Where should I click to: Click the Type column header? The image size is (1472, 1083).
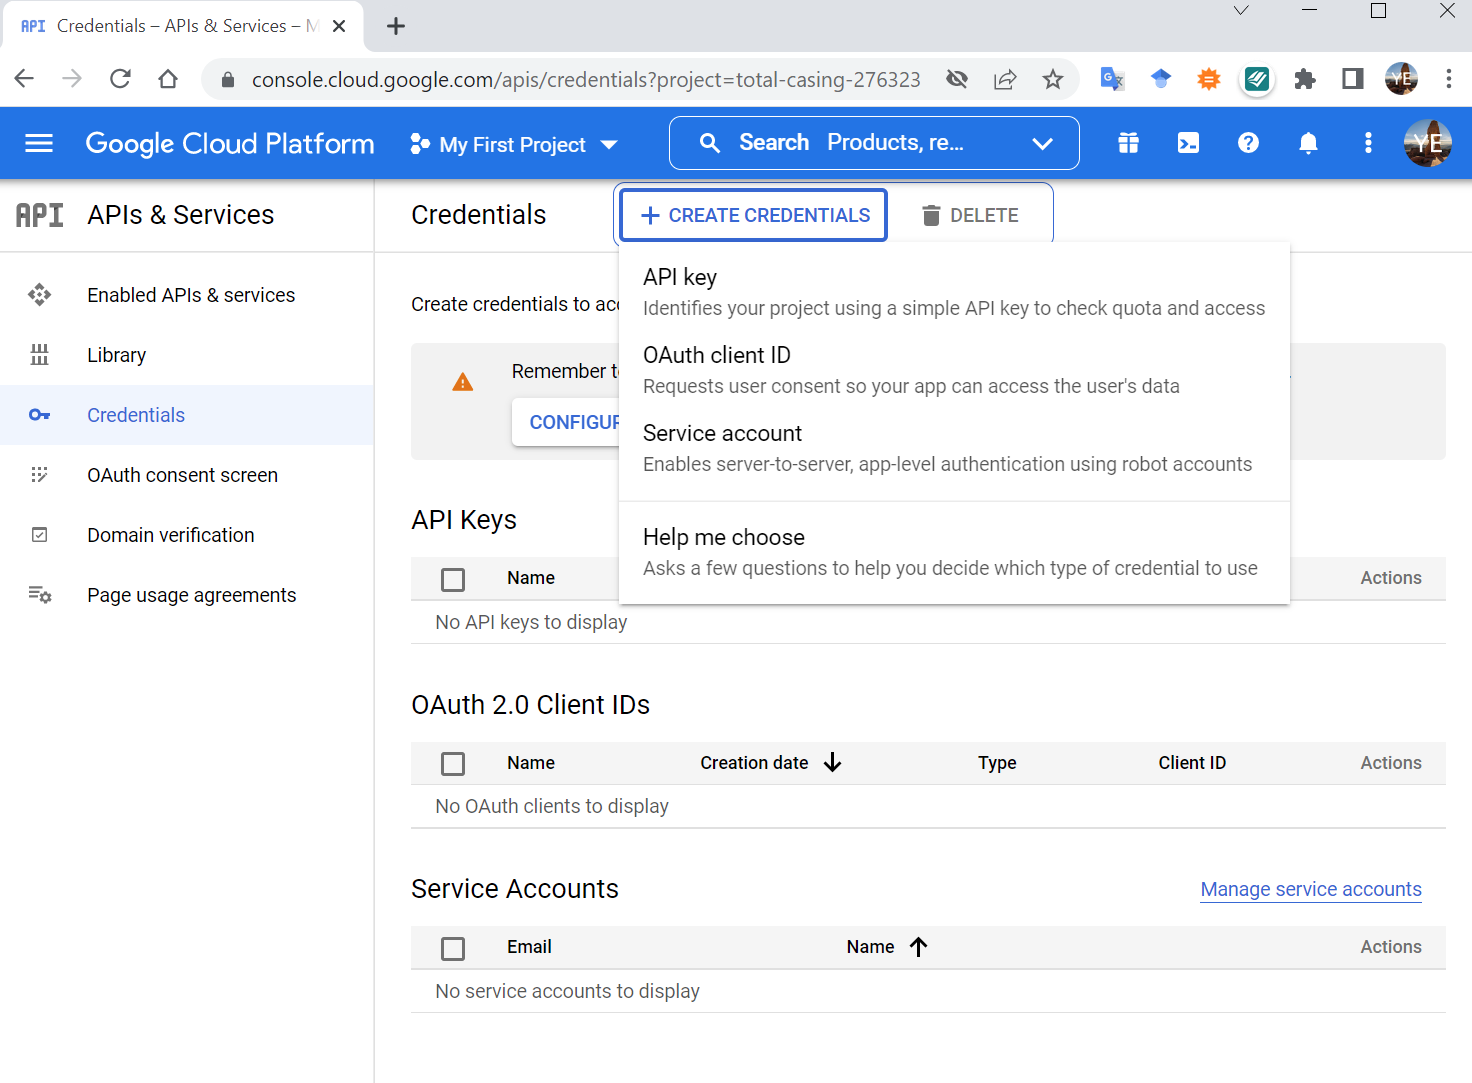[997, 763]
